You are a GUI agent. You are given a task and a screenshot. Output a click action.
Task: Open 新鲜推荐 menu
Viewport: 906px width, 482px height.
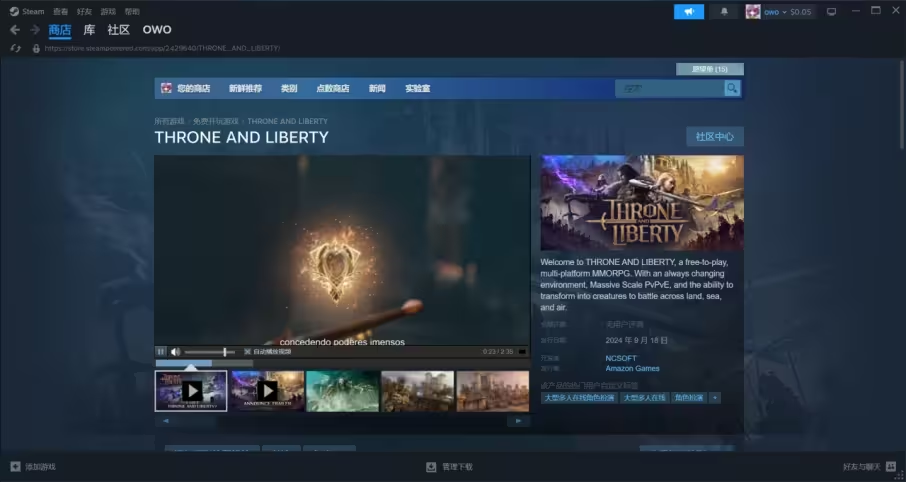pyautogui.click(x=245, y=88)
